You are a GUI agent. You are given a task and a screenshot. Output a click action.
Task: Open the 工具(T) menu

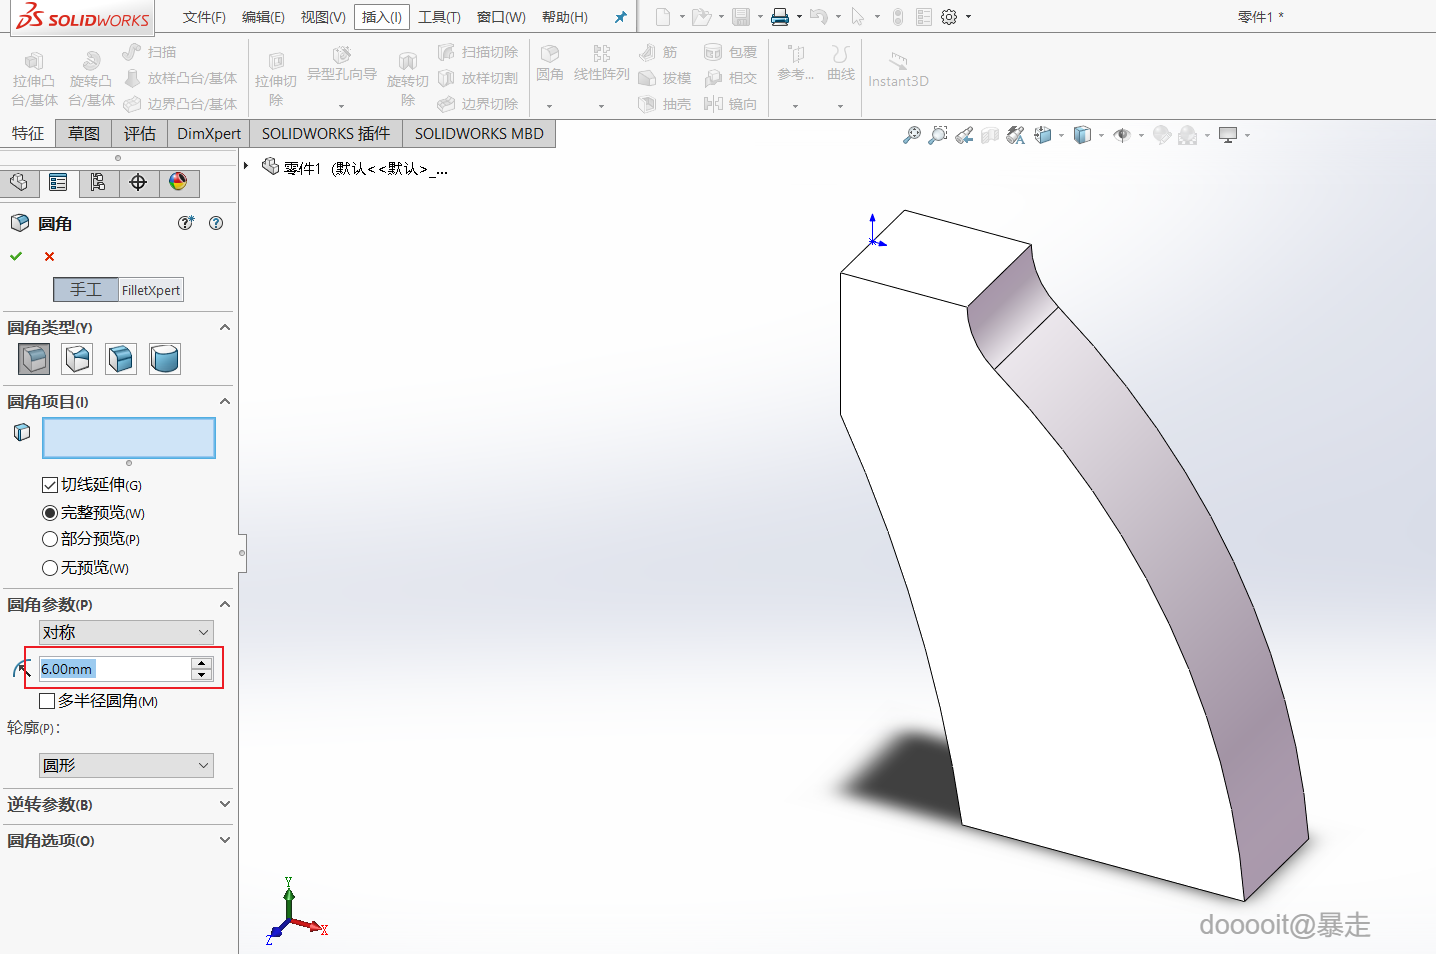click(439, 17)
